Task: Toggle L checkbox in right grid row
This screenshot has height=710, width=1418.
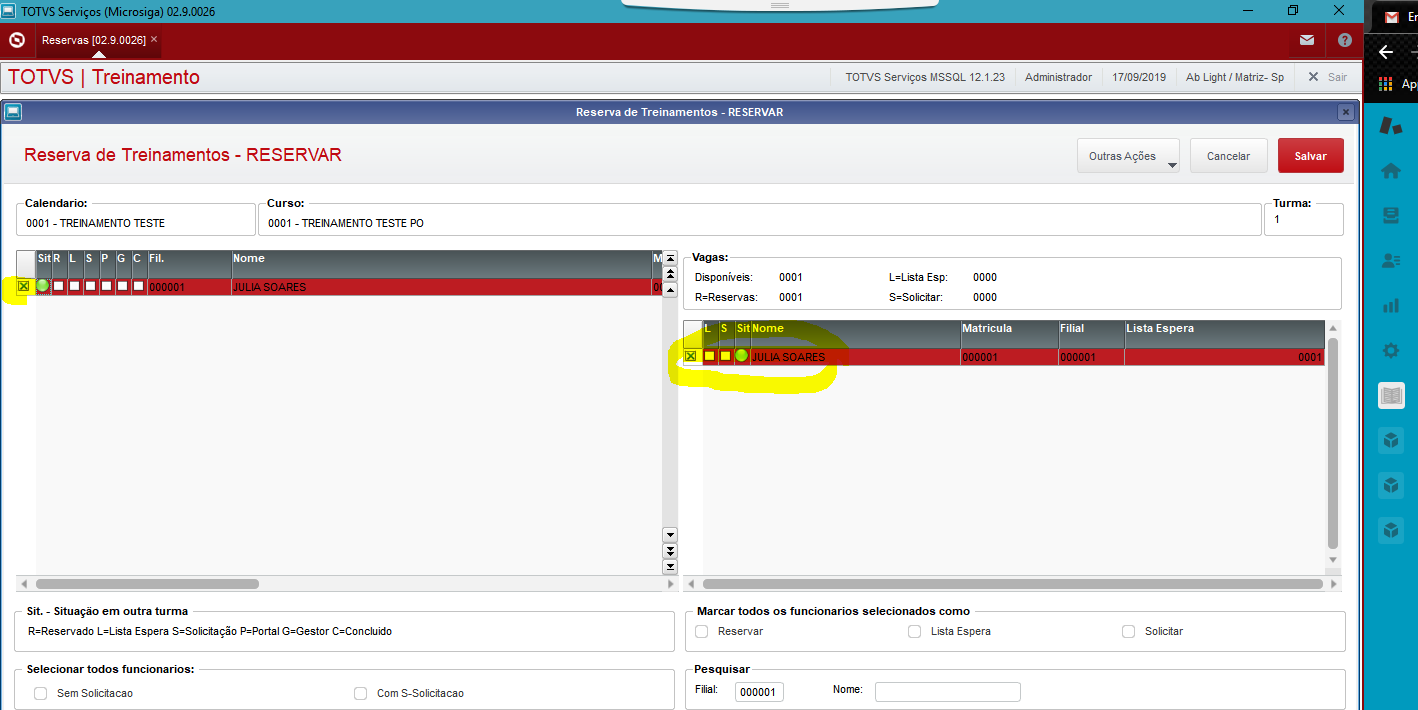Action: click(x=709, y=356)
